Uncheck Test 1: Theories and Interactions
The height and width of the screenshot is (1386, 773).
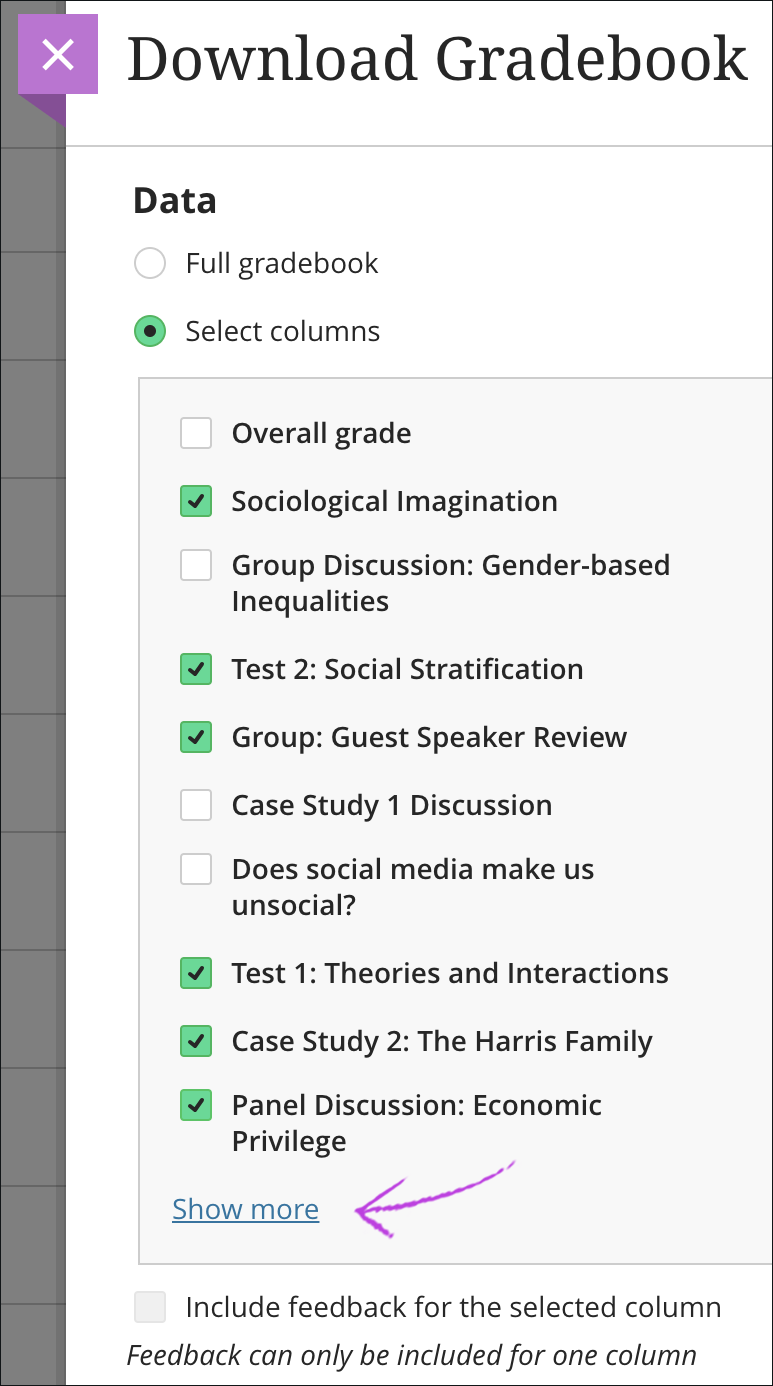pos(196,974)
